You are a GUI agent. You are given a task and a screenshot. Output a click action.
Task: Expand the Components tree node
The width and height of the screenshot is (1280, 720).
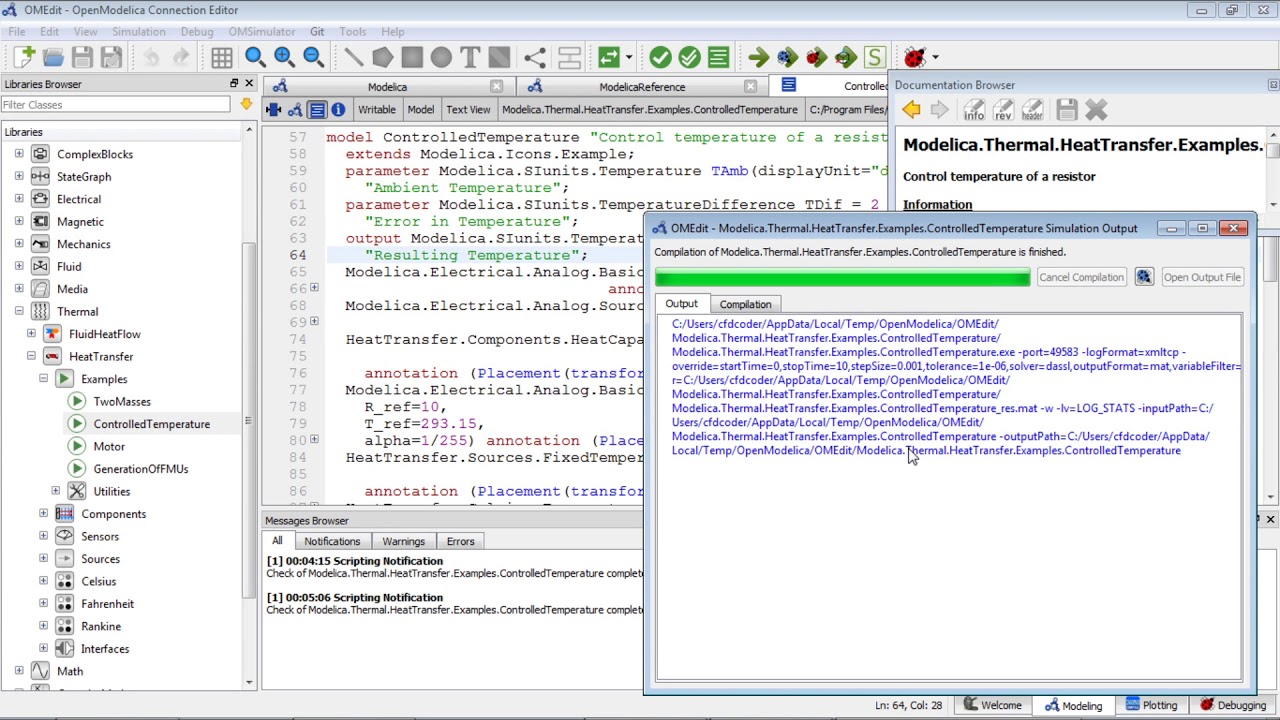click(43, 514)
